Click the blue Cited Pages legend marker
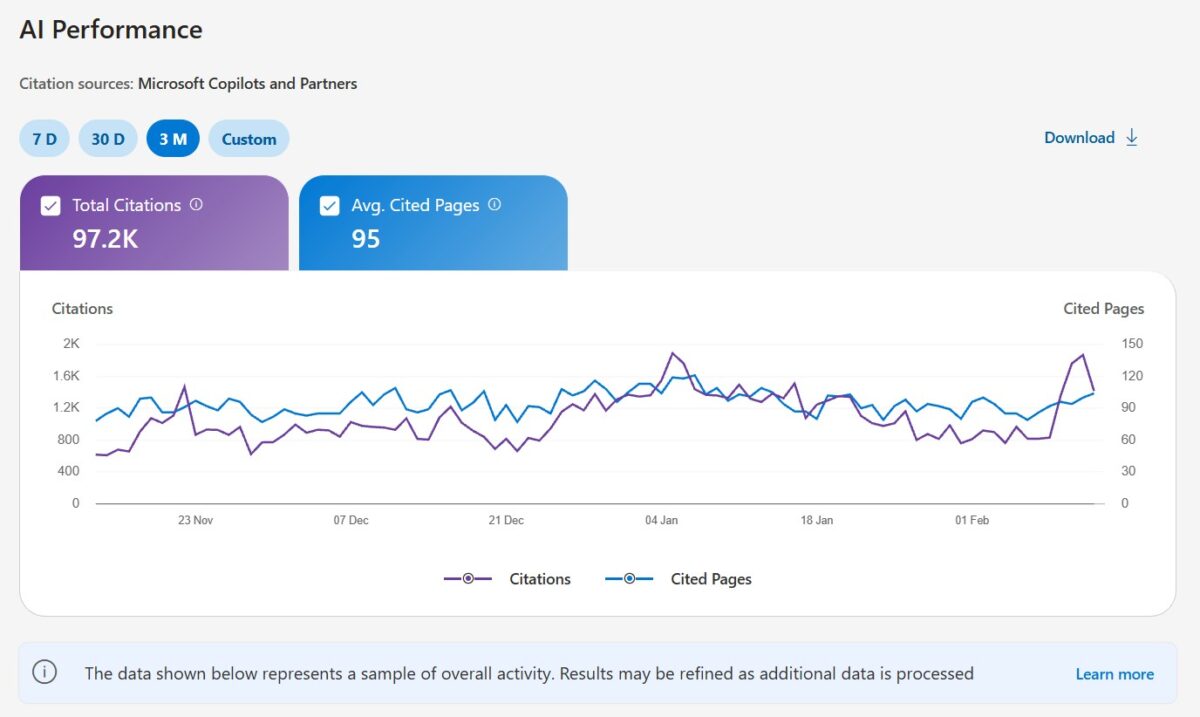This screenshot has width=1200, height=717. pyautogui.click(x=629, y=578)
